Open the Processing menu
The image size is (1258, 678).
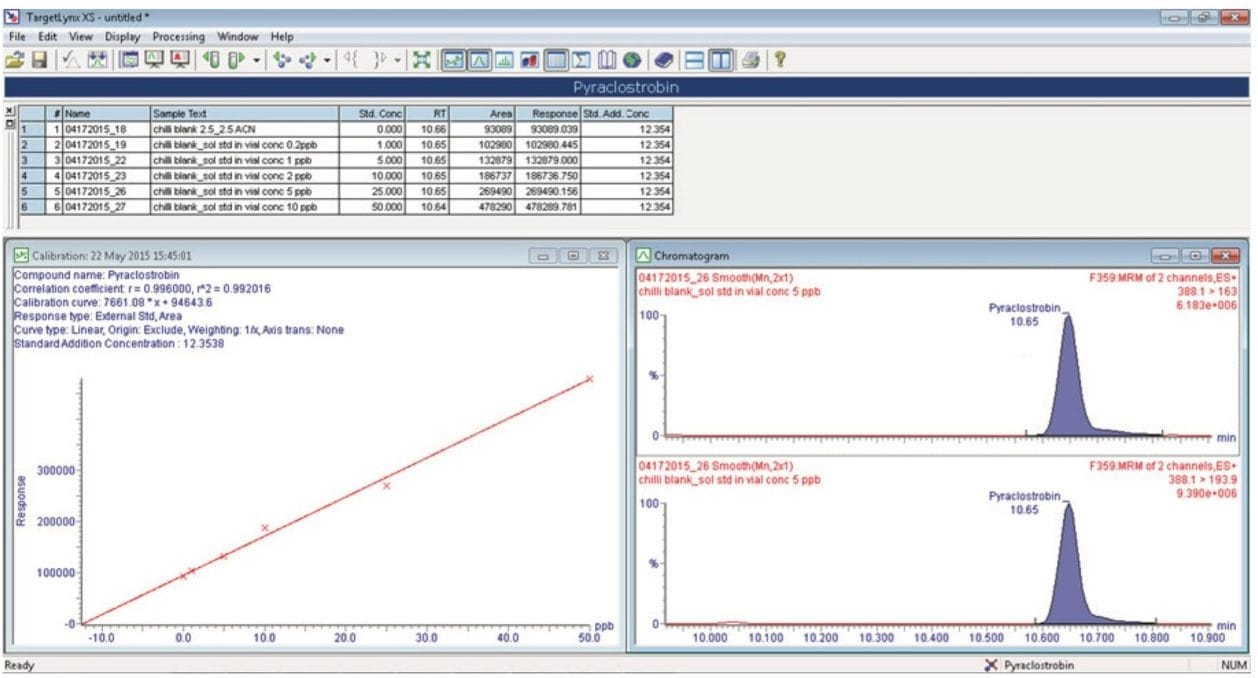click(x=179, y=37)
